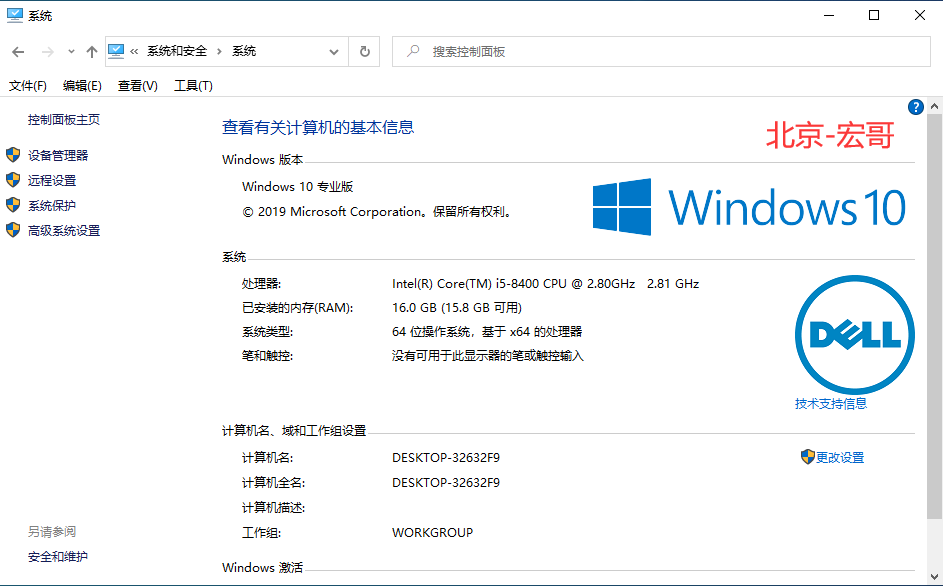Click the shield icon next to 更改设置

pos(807,457)
